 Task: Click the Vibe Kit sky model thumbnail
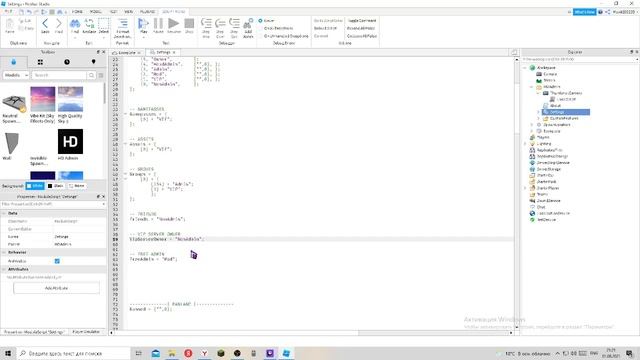pos(42,99)
